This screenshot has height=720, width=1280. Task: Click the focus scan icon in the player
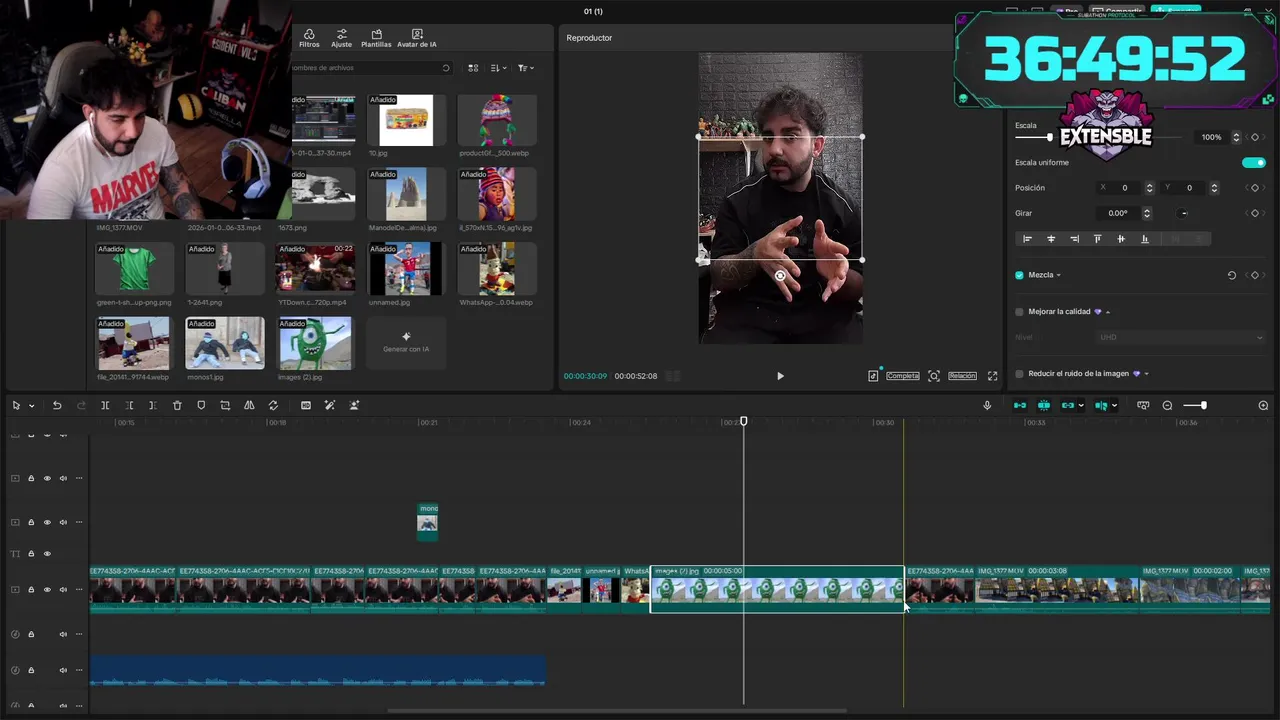point(934,376)
